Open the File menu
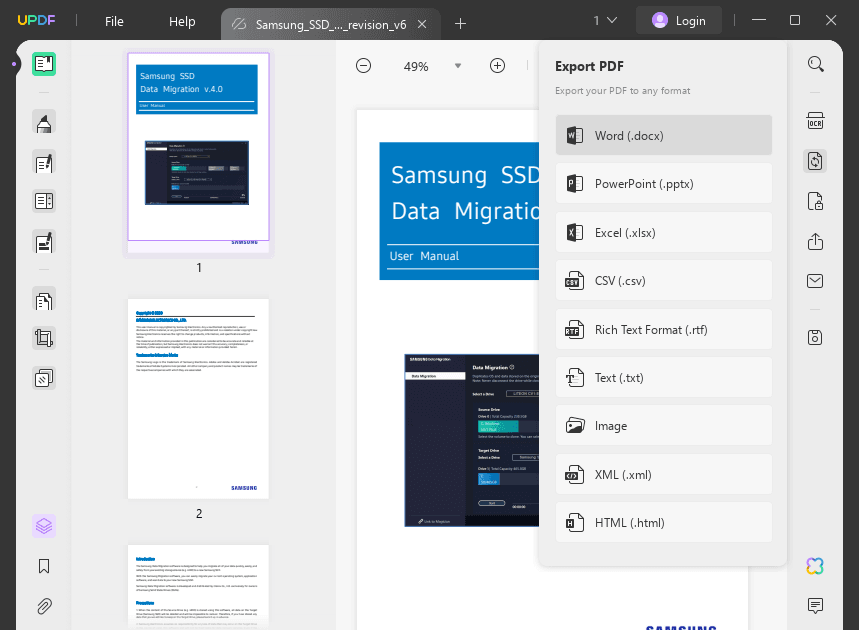Viewport: 859px width, 630px height. click(x=114, y=21)
